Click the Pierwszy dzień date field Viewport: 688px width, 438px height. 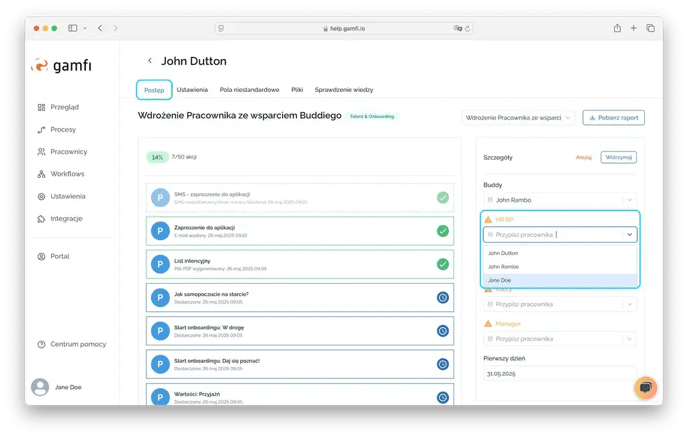tap(559, 375)
